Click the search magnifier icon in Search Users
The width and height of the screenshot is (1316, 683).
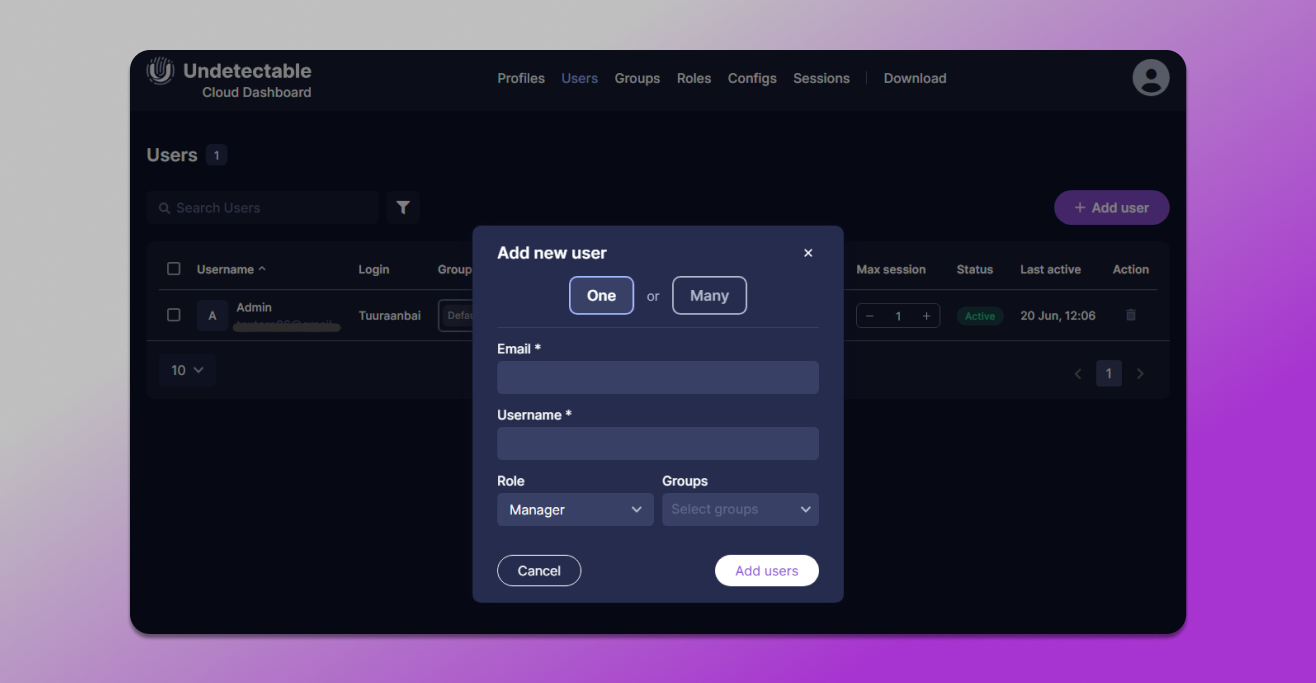[x=164, y=207]
